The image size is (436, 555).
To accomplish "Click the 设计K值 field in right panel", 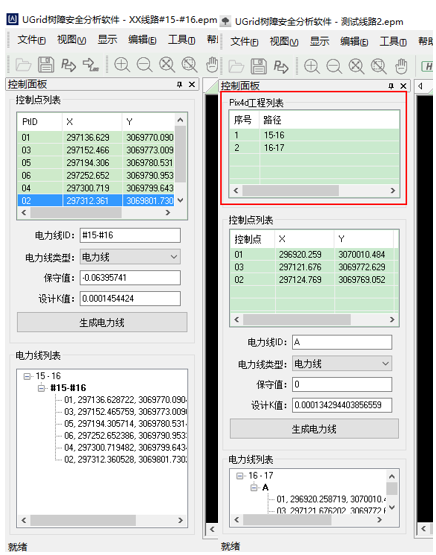I will point(342,405).
